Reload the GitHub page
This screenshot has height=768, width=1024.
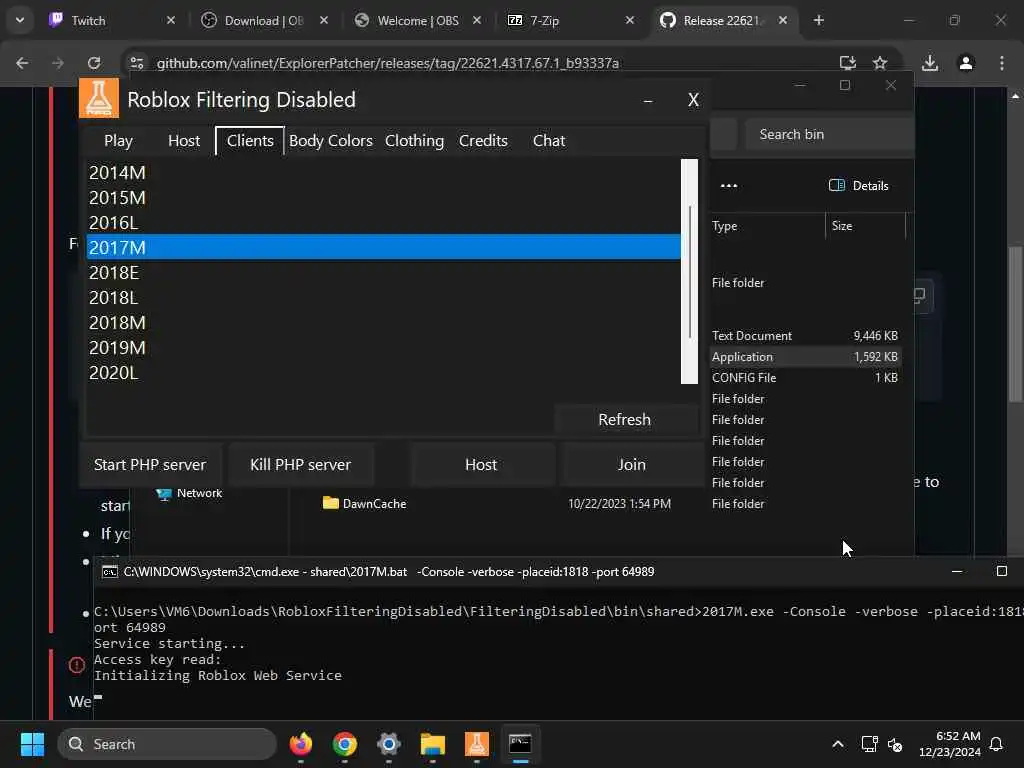coord(94,63)
